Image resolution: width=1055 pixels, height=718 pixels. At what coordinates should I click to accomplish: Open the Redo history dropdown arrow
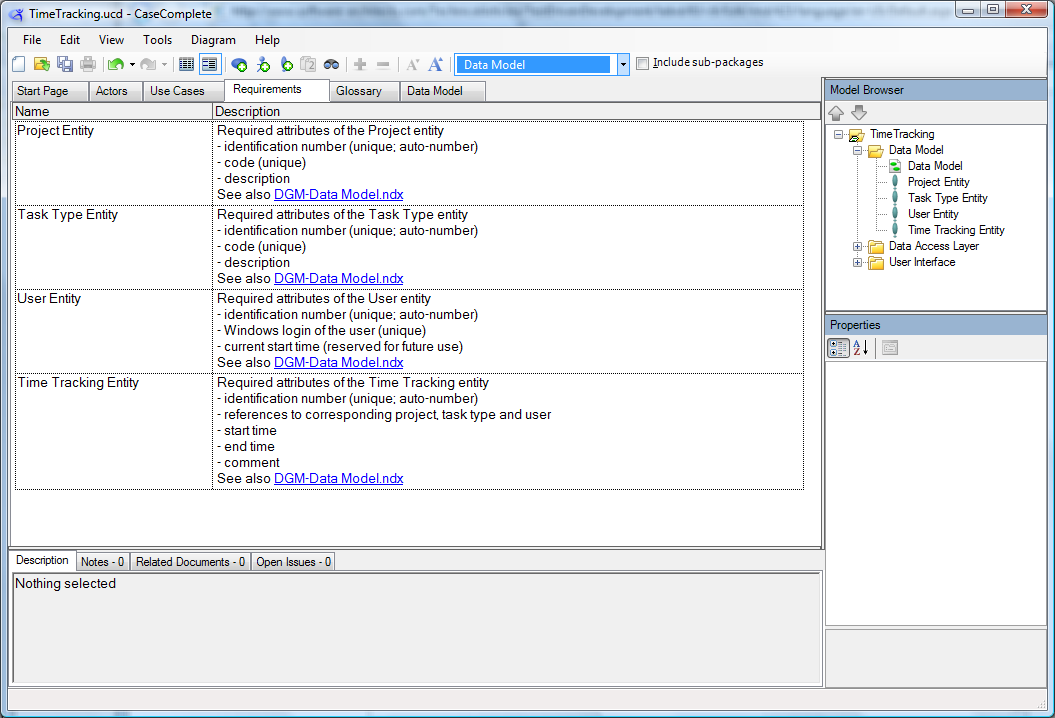click(x=164, y=65)
